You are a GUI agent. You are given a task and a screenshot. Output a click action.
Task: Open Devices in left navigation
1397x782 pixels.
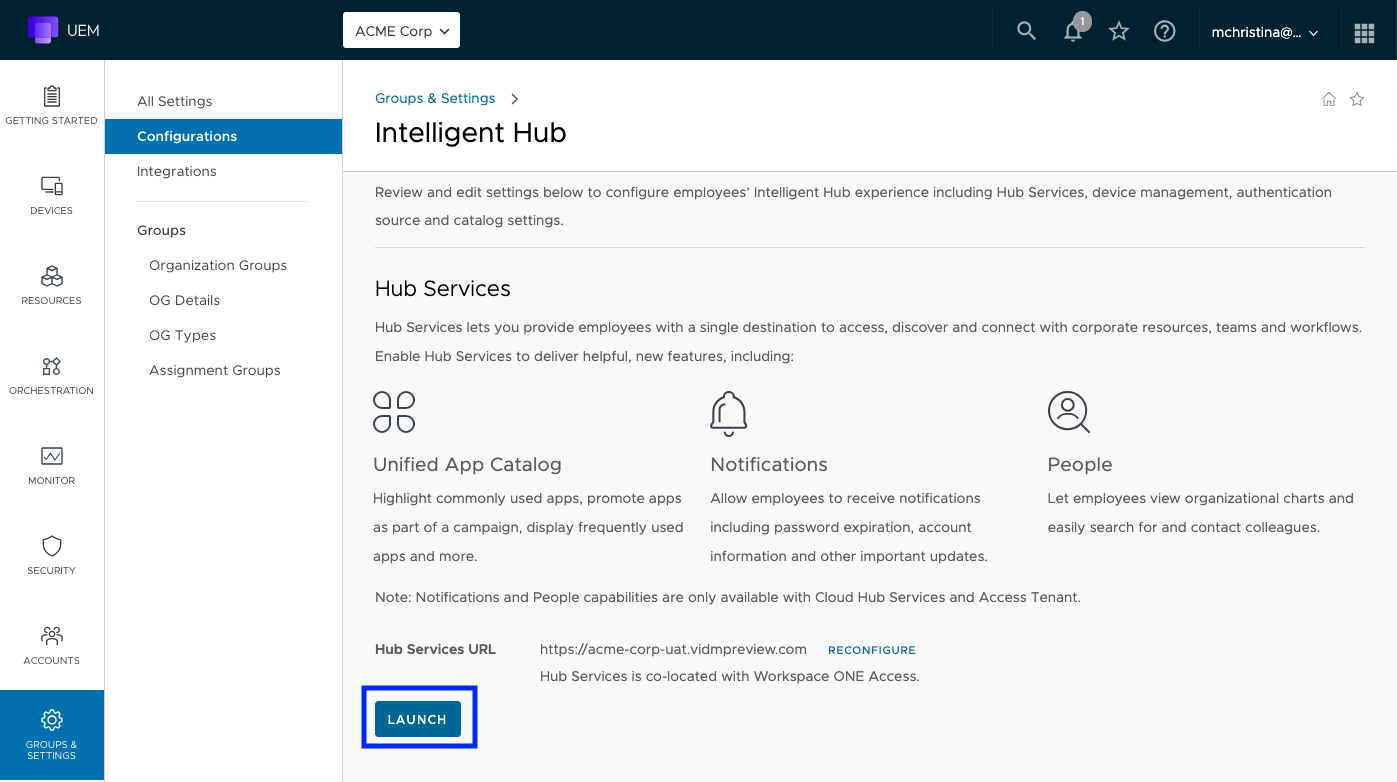[x=52, y=195]
